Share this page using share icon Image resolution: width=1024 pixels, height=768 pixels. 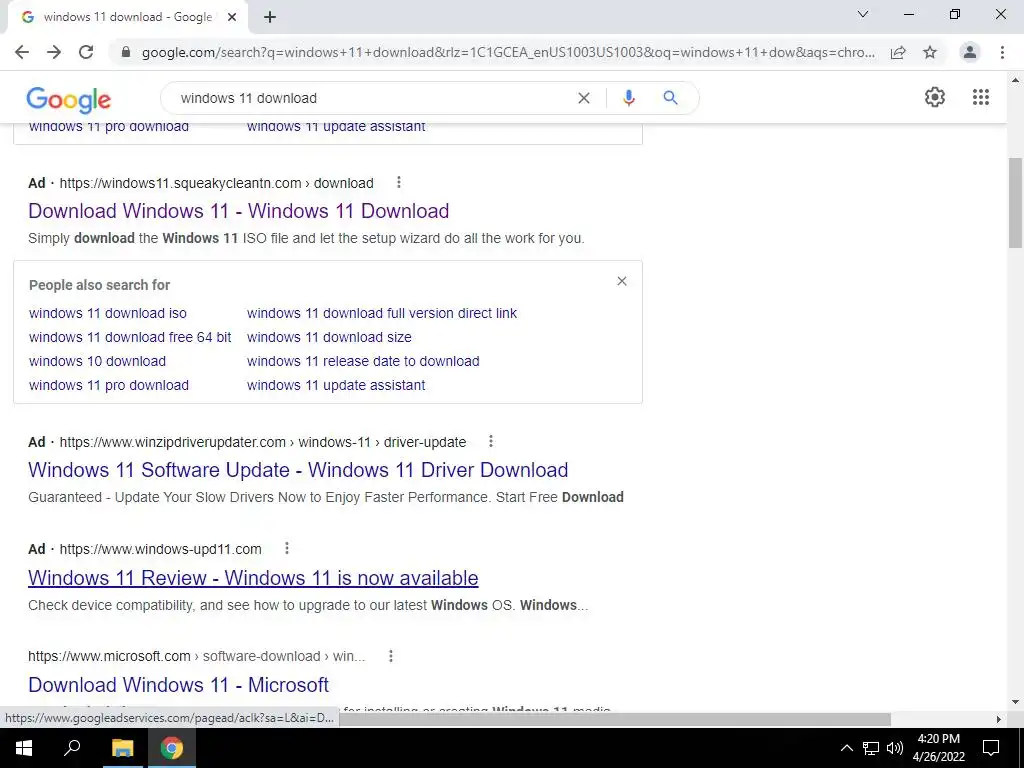pos(898,52)
